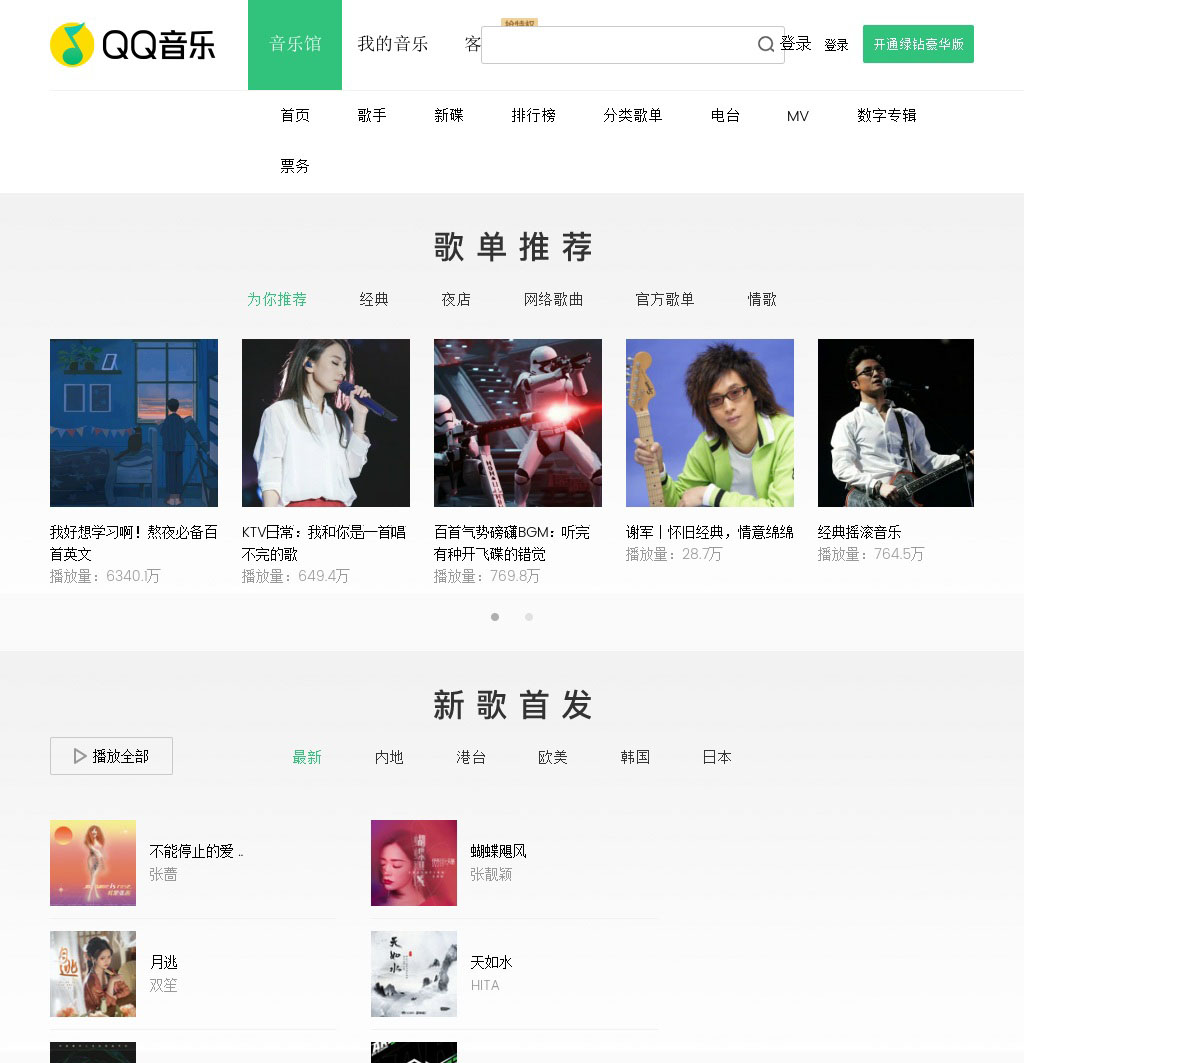Click the search magnifier icon
The height and width of the screenshot is (1063, 1200).
(x=766, y=45)
